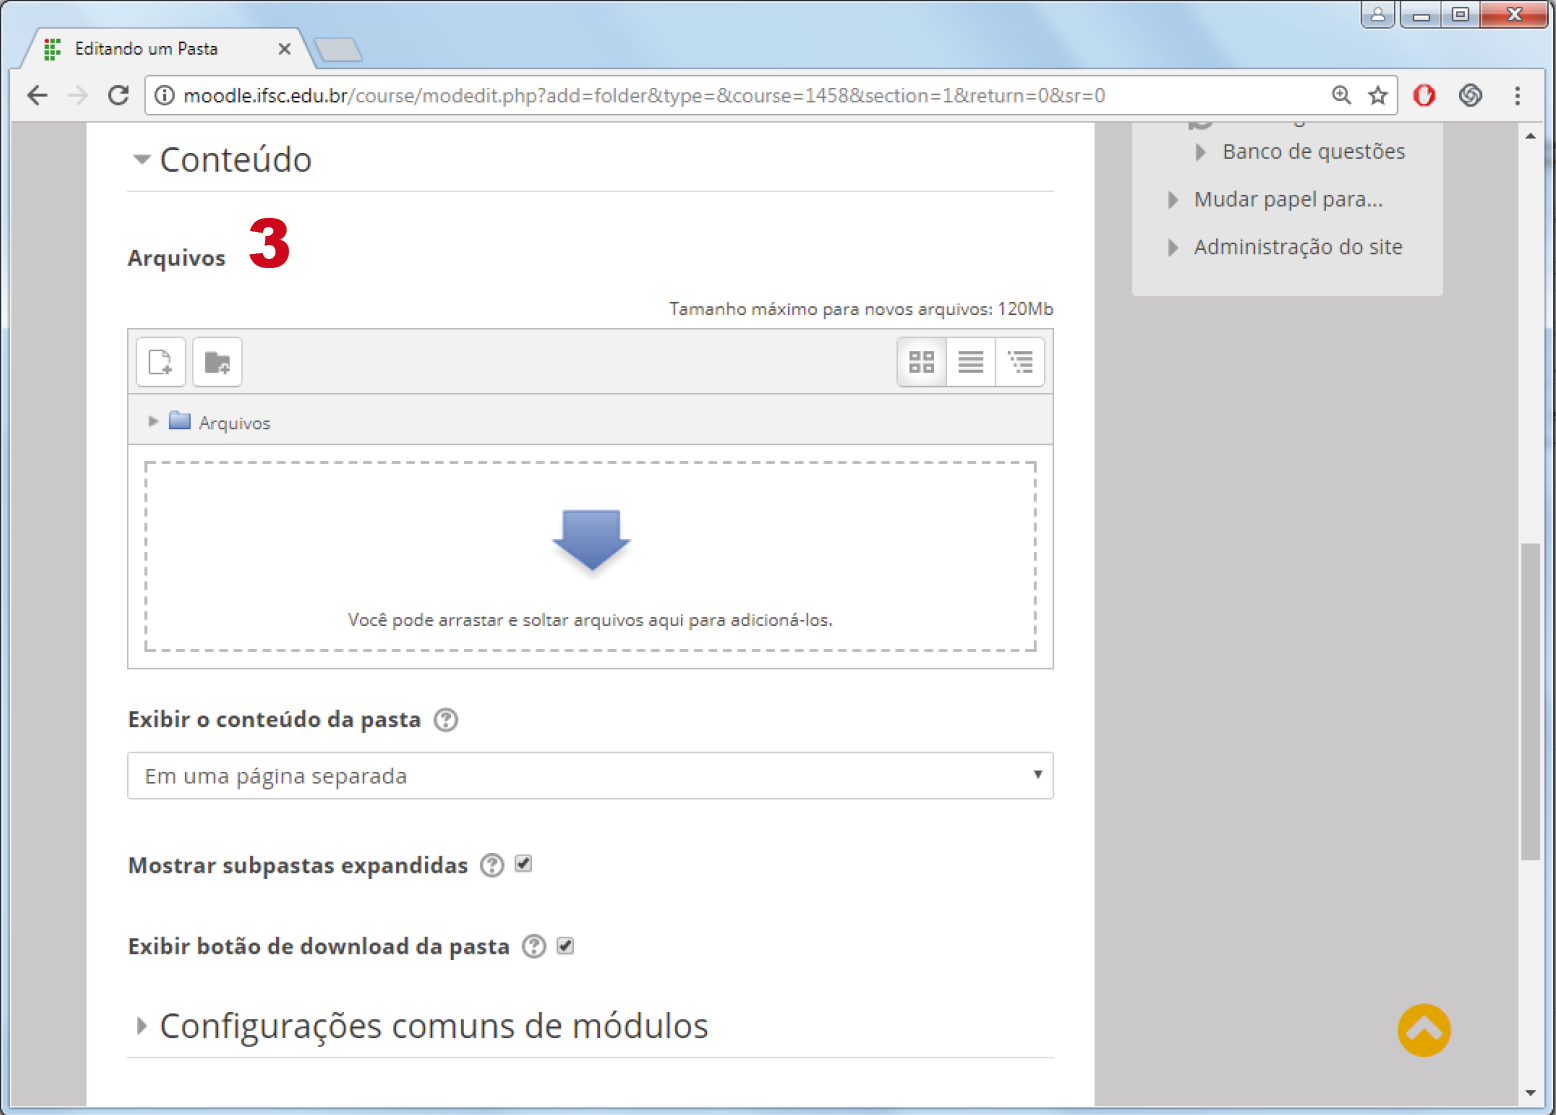
Task: Expand Configurações comuns de módulos section
Action: coord(142,1026)
